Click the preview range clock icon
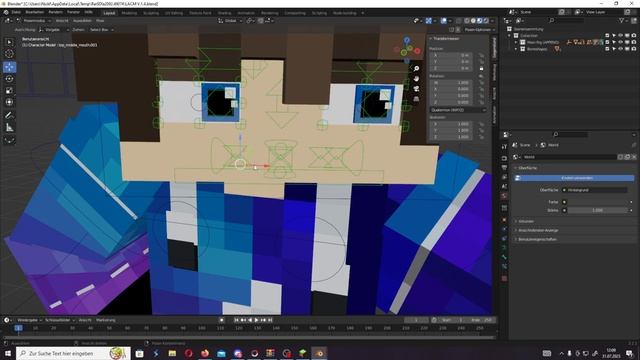This screenshot has height=360, width=640. 434,320
